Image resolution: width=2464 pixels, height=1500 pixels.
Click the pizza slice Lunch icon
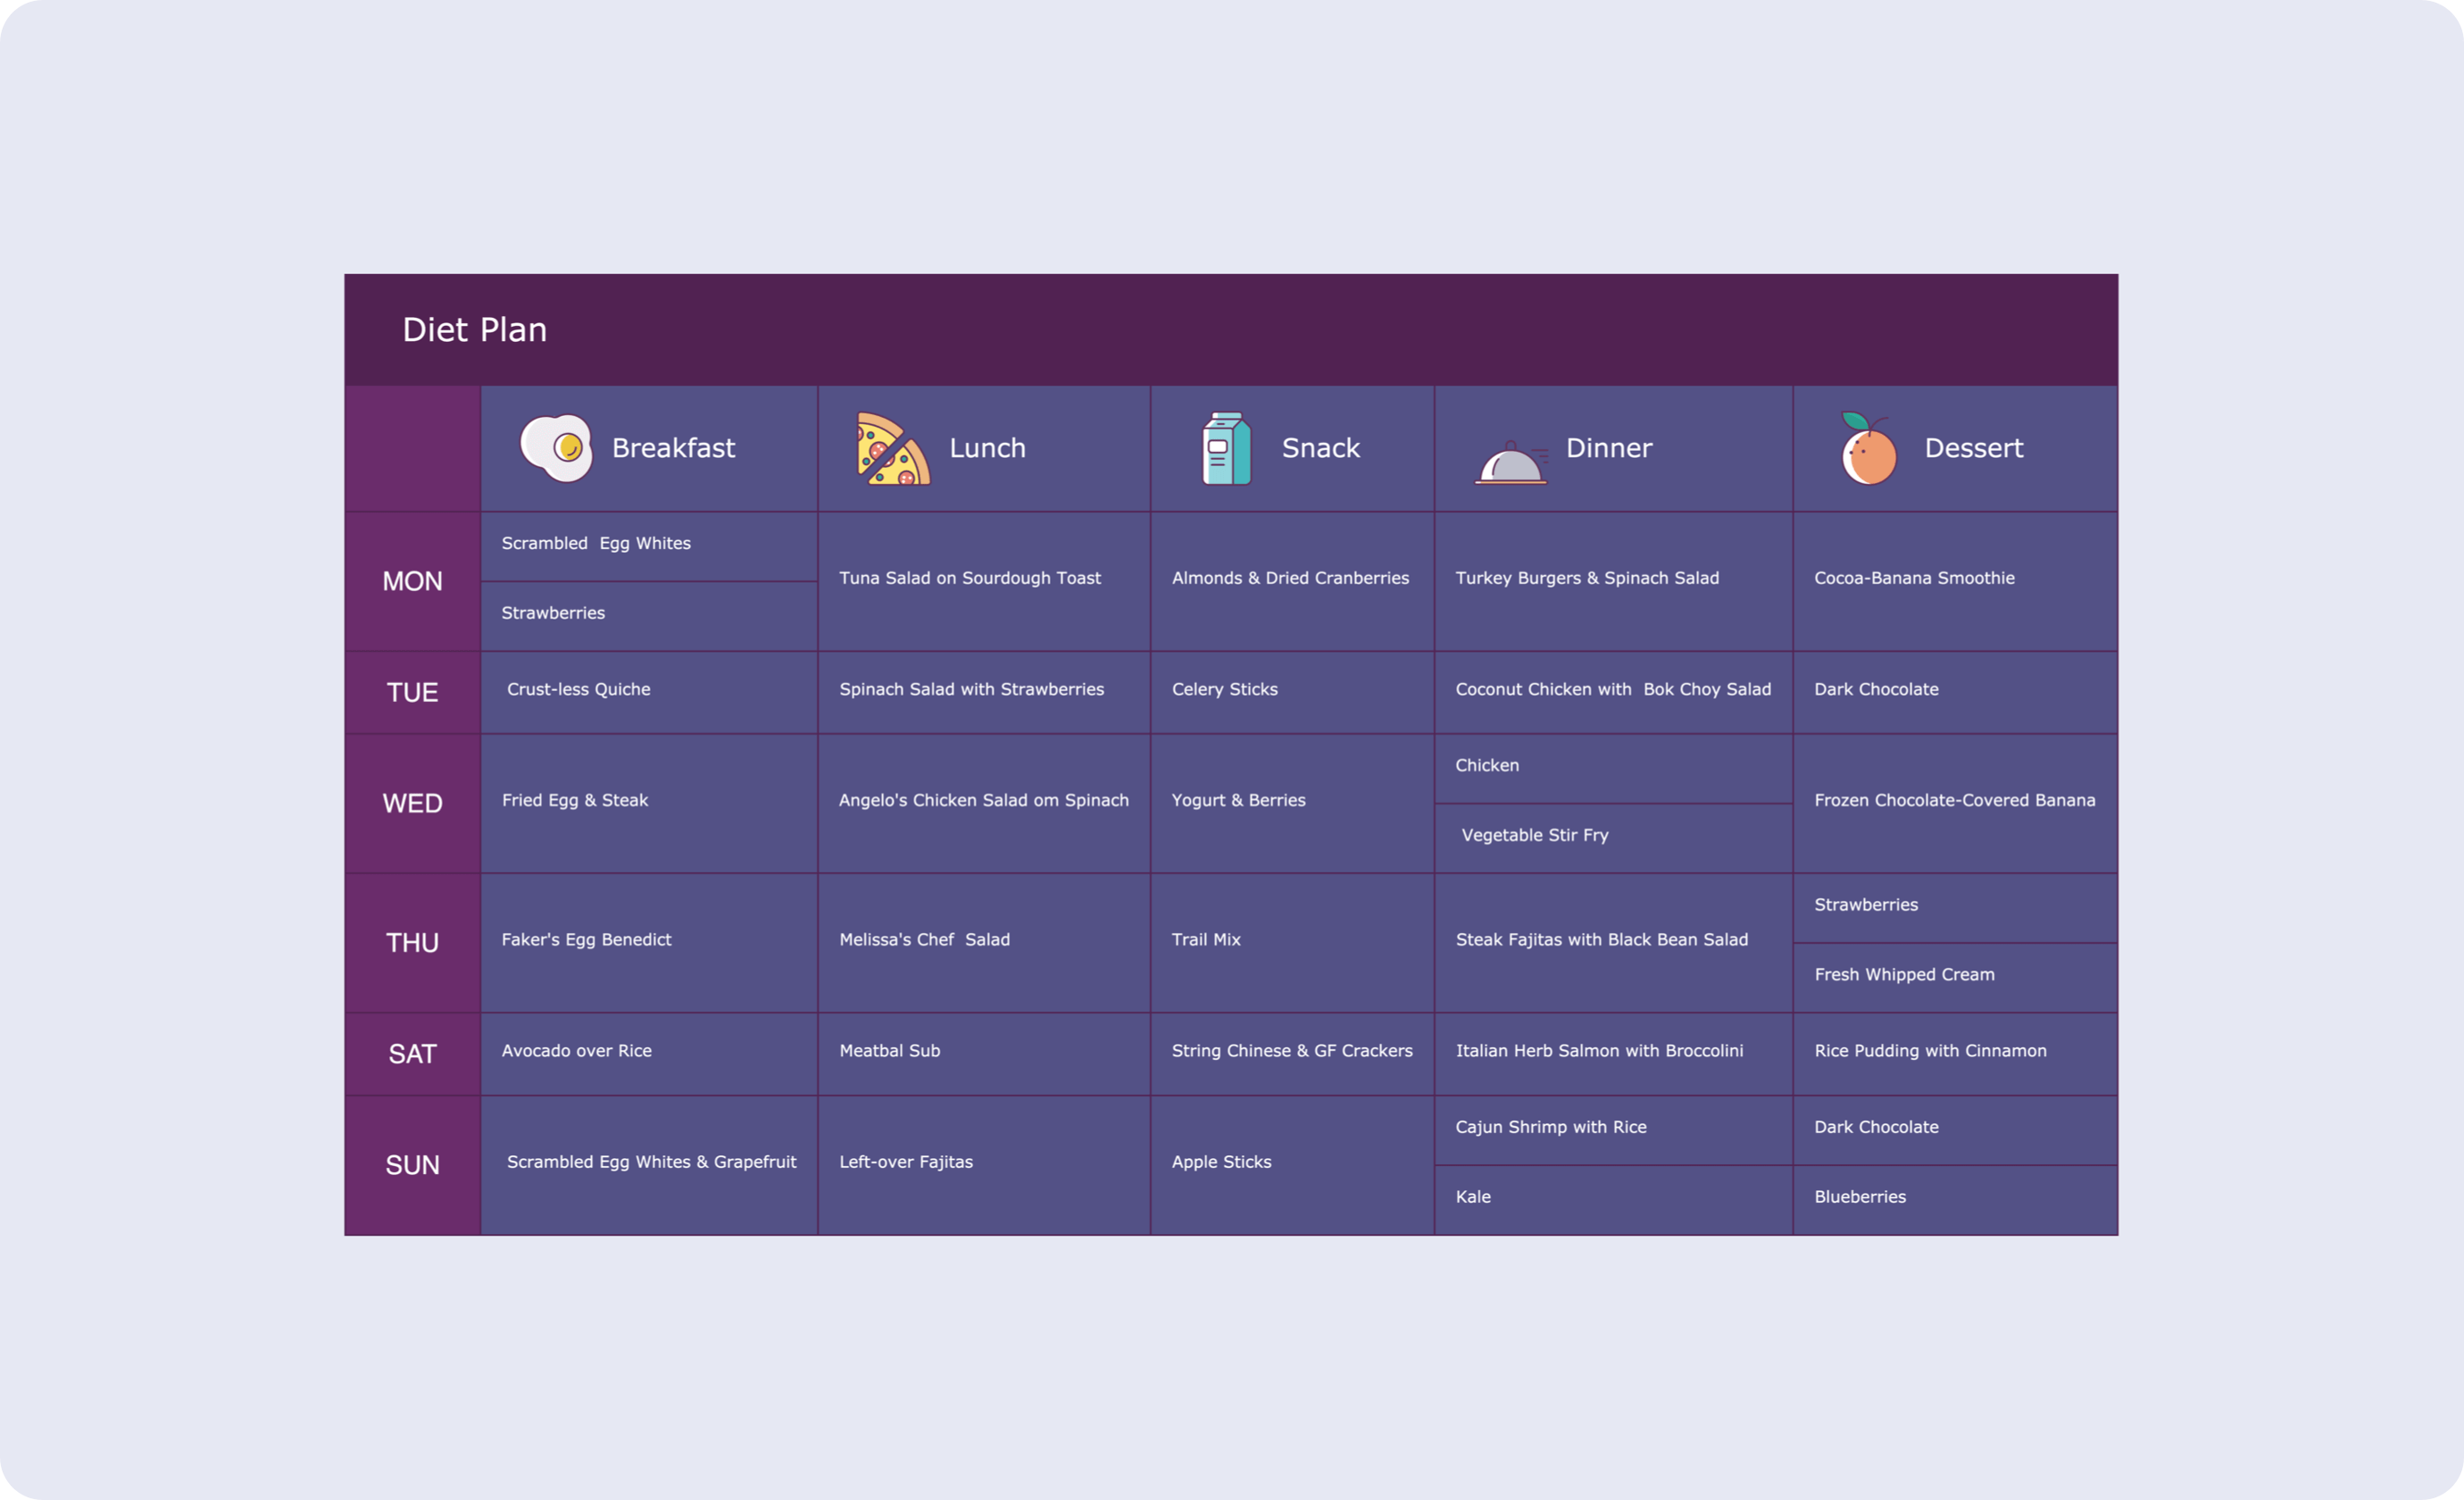click(x=892, y=450)
